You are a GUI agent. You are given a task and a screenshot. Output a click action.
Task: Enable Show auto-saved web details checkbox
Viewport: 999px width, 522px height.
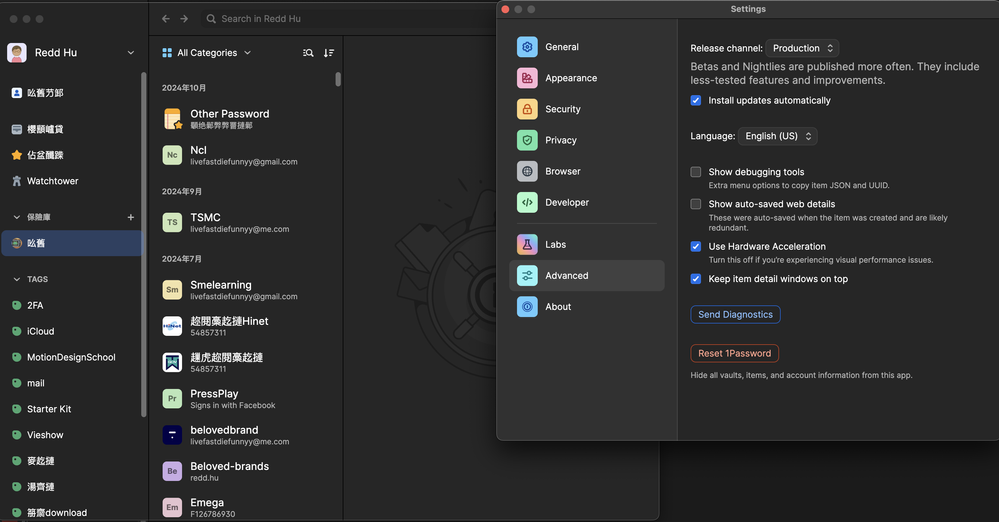pyautogui.click(x=696, y=204)
